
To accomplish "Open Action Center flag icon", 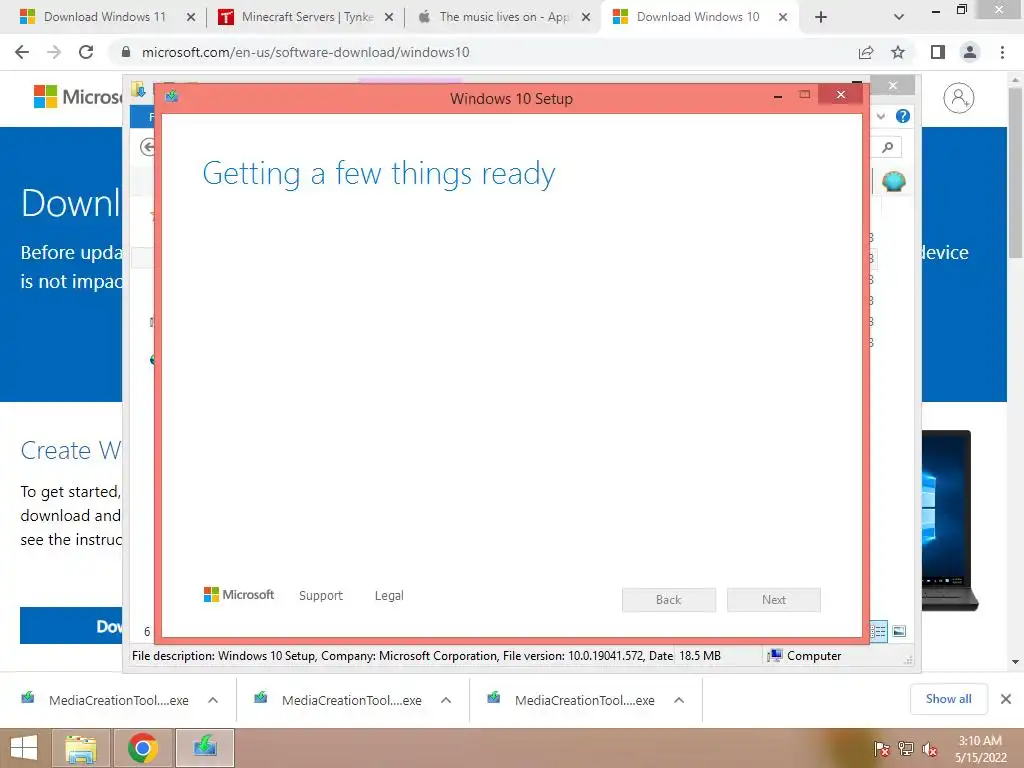I will click(881, 749).
